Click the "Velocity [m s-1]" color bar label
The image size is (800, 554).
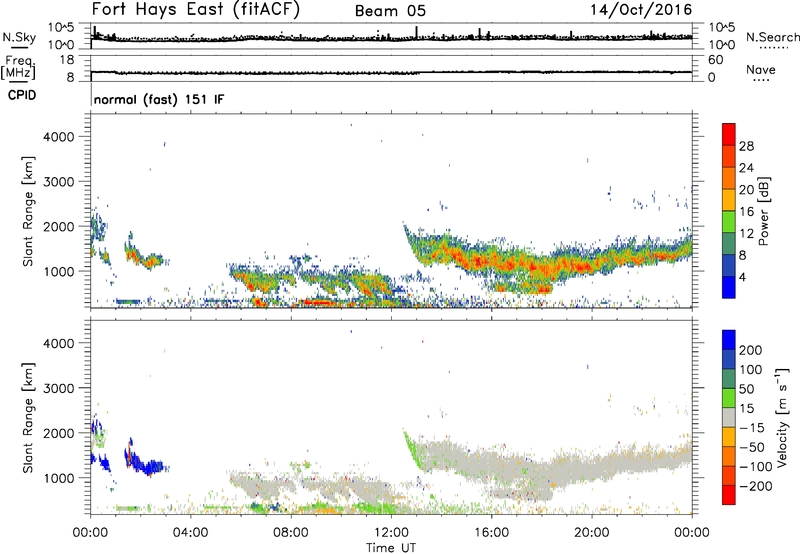(x=782, y=417)
